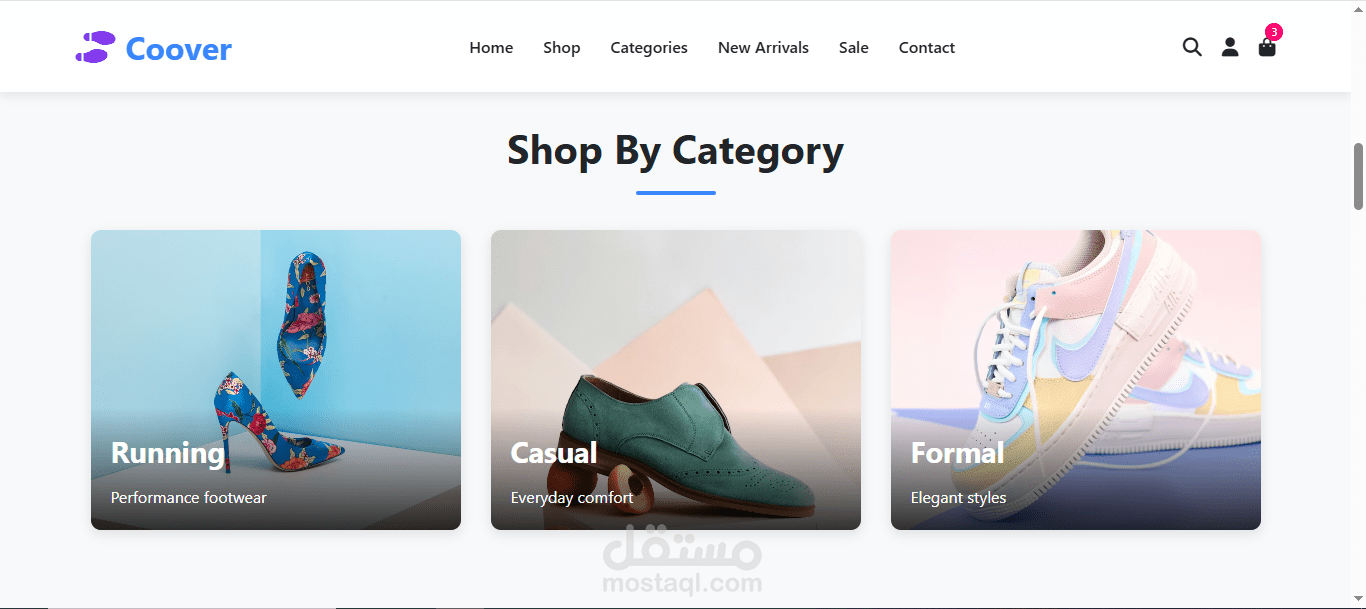Click the Running category title
The width and height of the screenshot is (1366, 609).
[x=168, y=453]
